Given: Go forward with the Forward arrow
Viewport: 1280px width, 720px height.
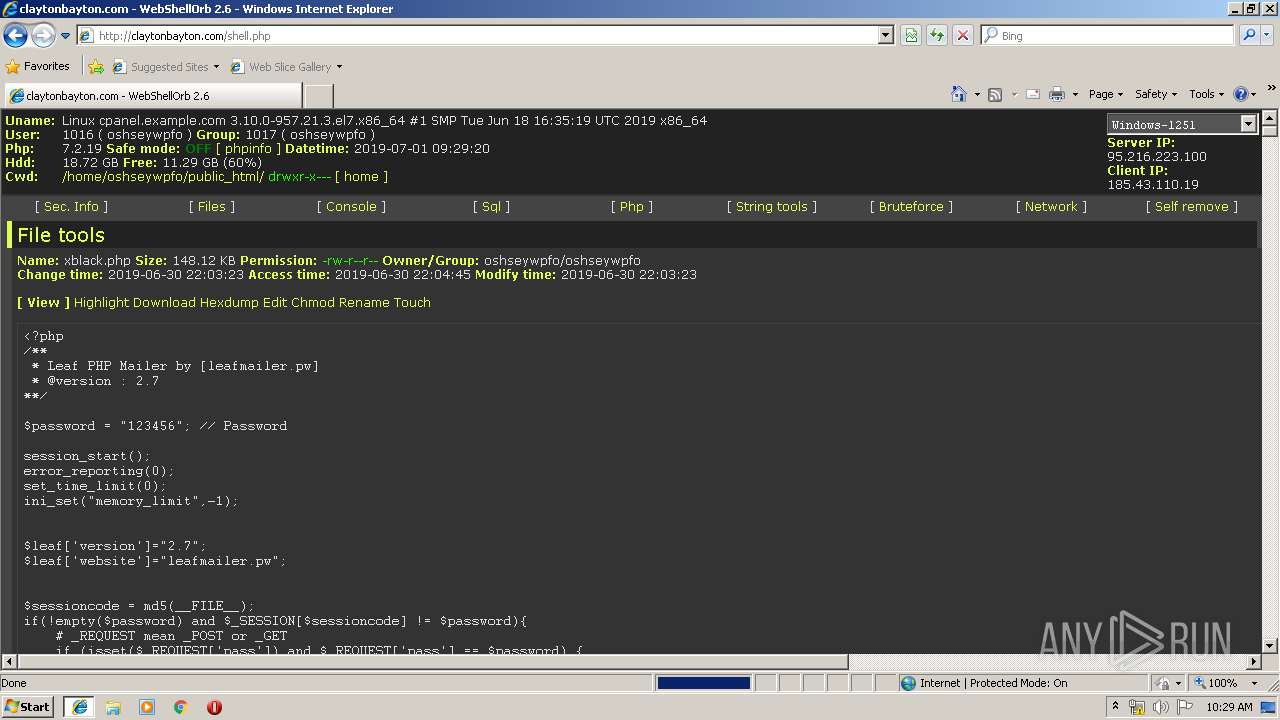Looking at the screenshot, I should point(43,36).
